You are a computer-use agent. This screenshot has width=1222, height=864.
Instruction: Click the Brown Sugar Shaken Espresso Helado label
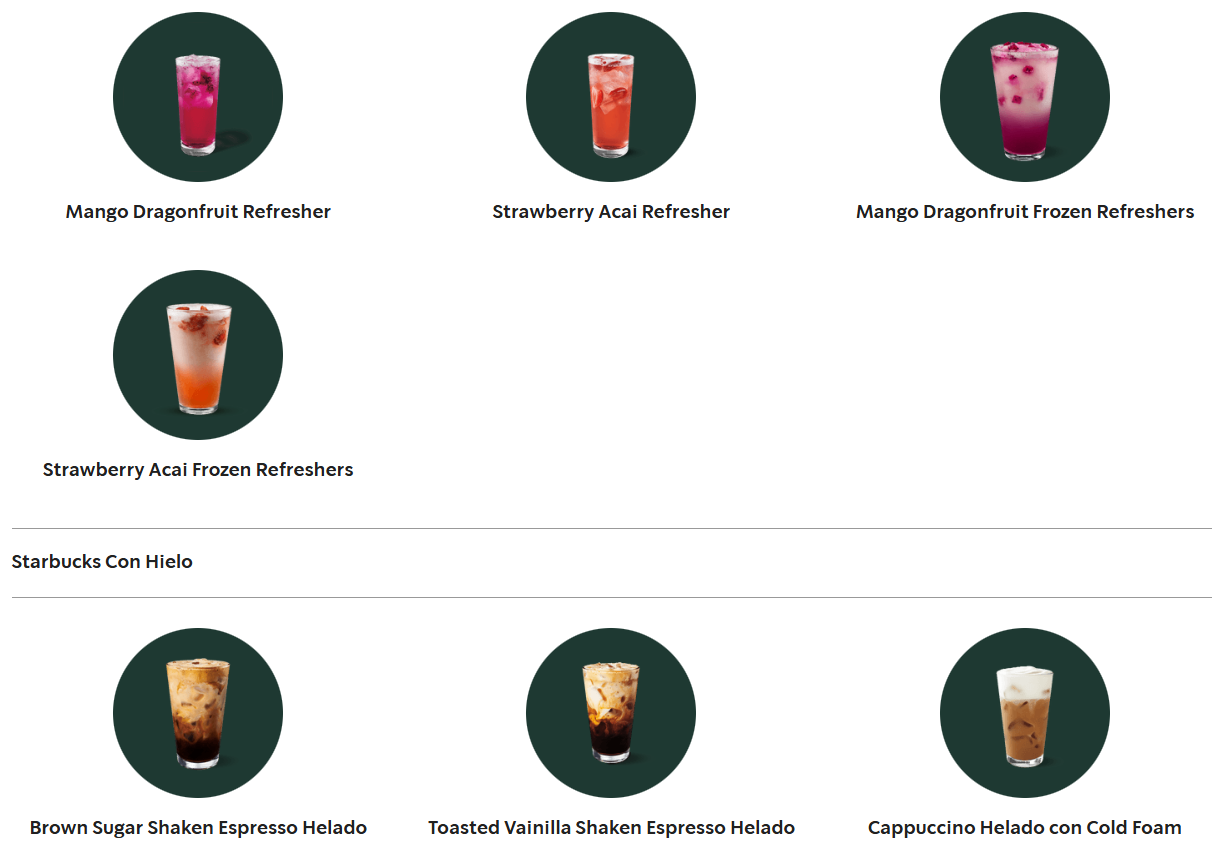tap(198, 828)
